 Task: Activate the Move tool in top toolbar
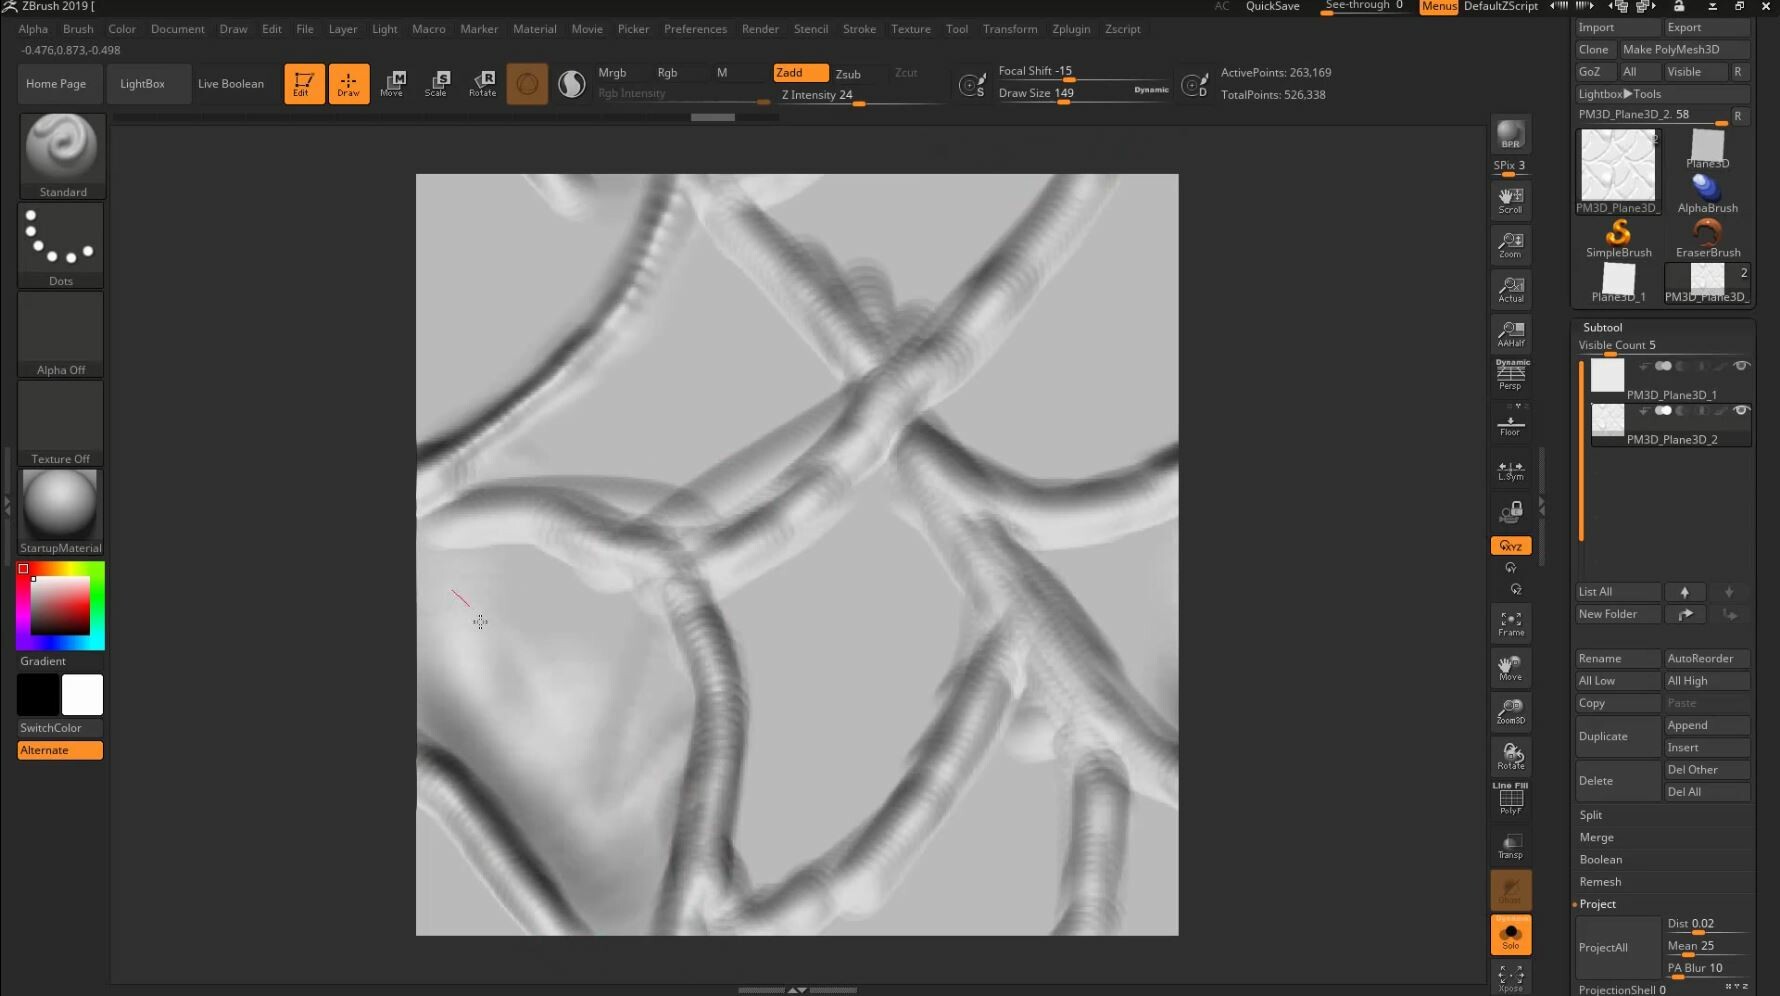point(392,83)
